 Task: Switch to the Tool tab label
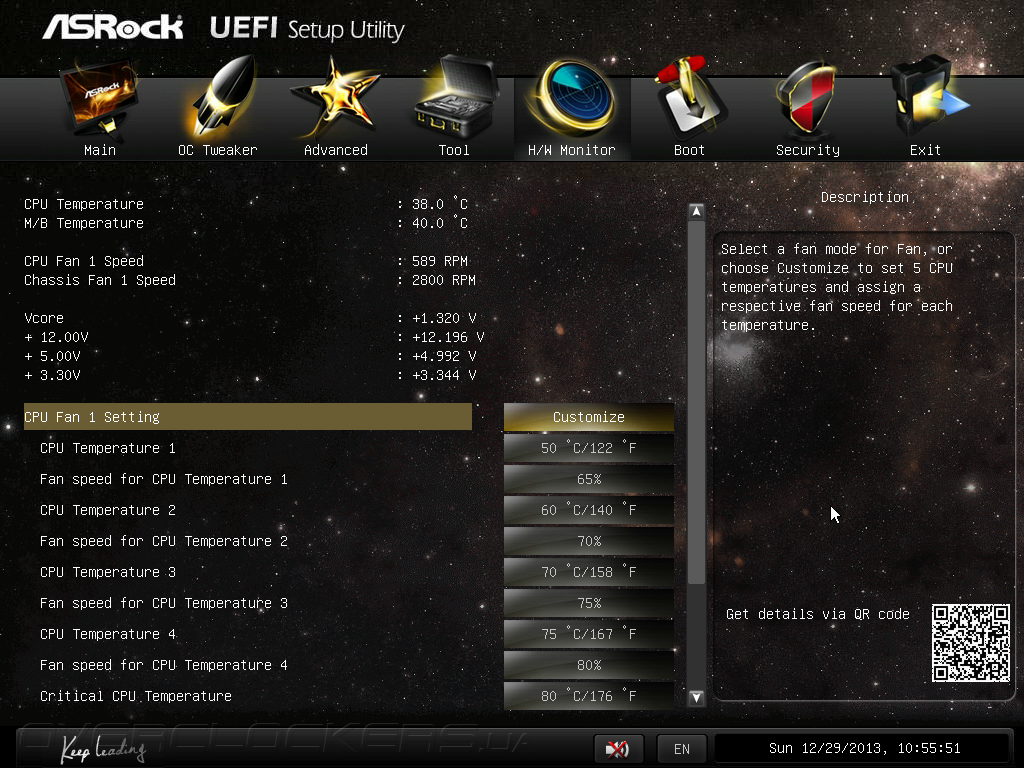[x=454, y=150]
